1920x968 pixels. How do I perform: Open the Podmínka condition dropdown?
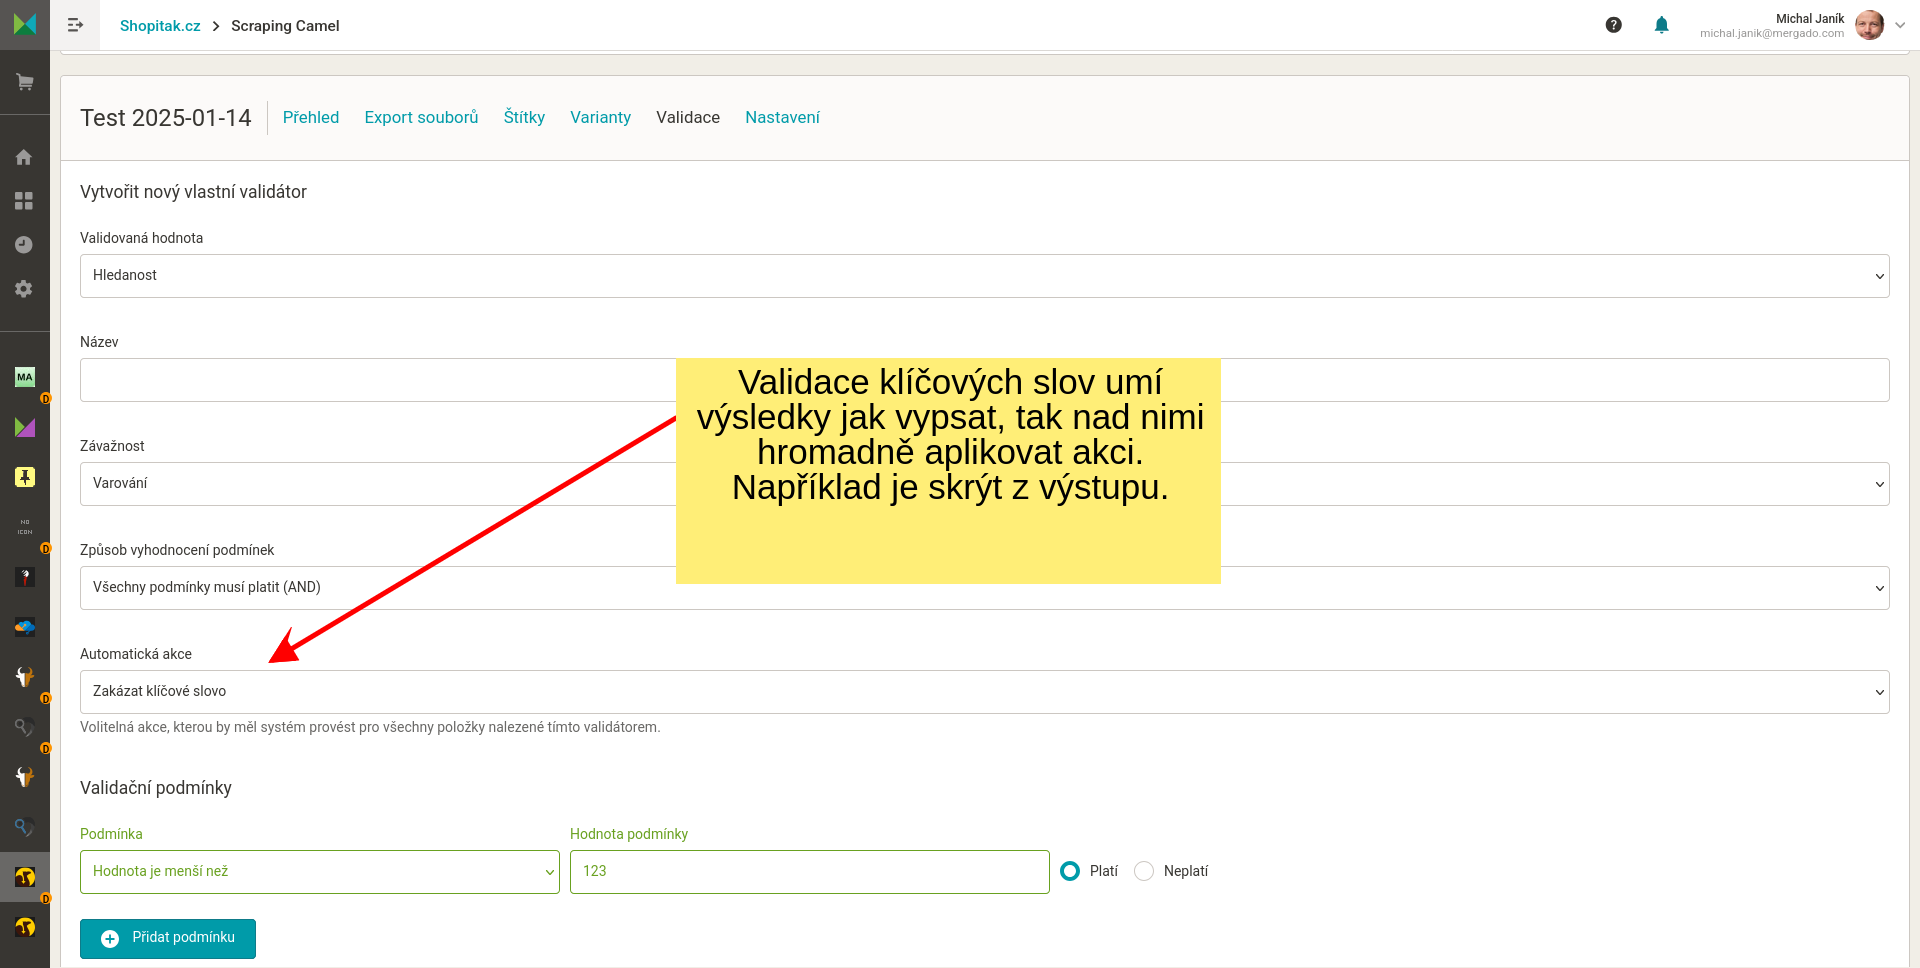tap(319, 872)
